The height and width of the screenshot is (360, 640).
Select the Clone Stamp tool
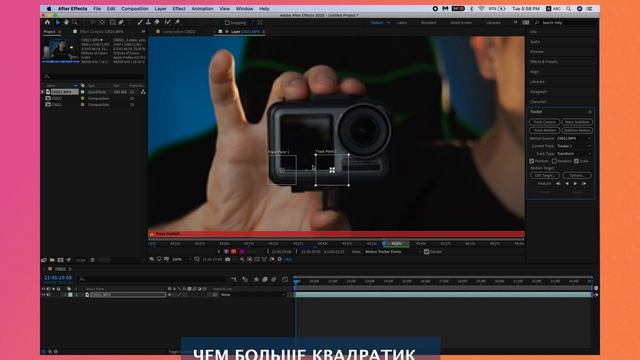tap(149, 22)
